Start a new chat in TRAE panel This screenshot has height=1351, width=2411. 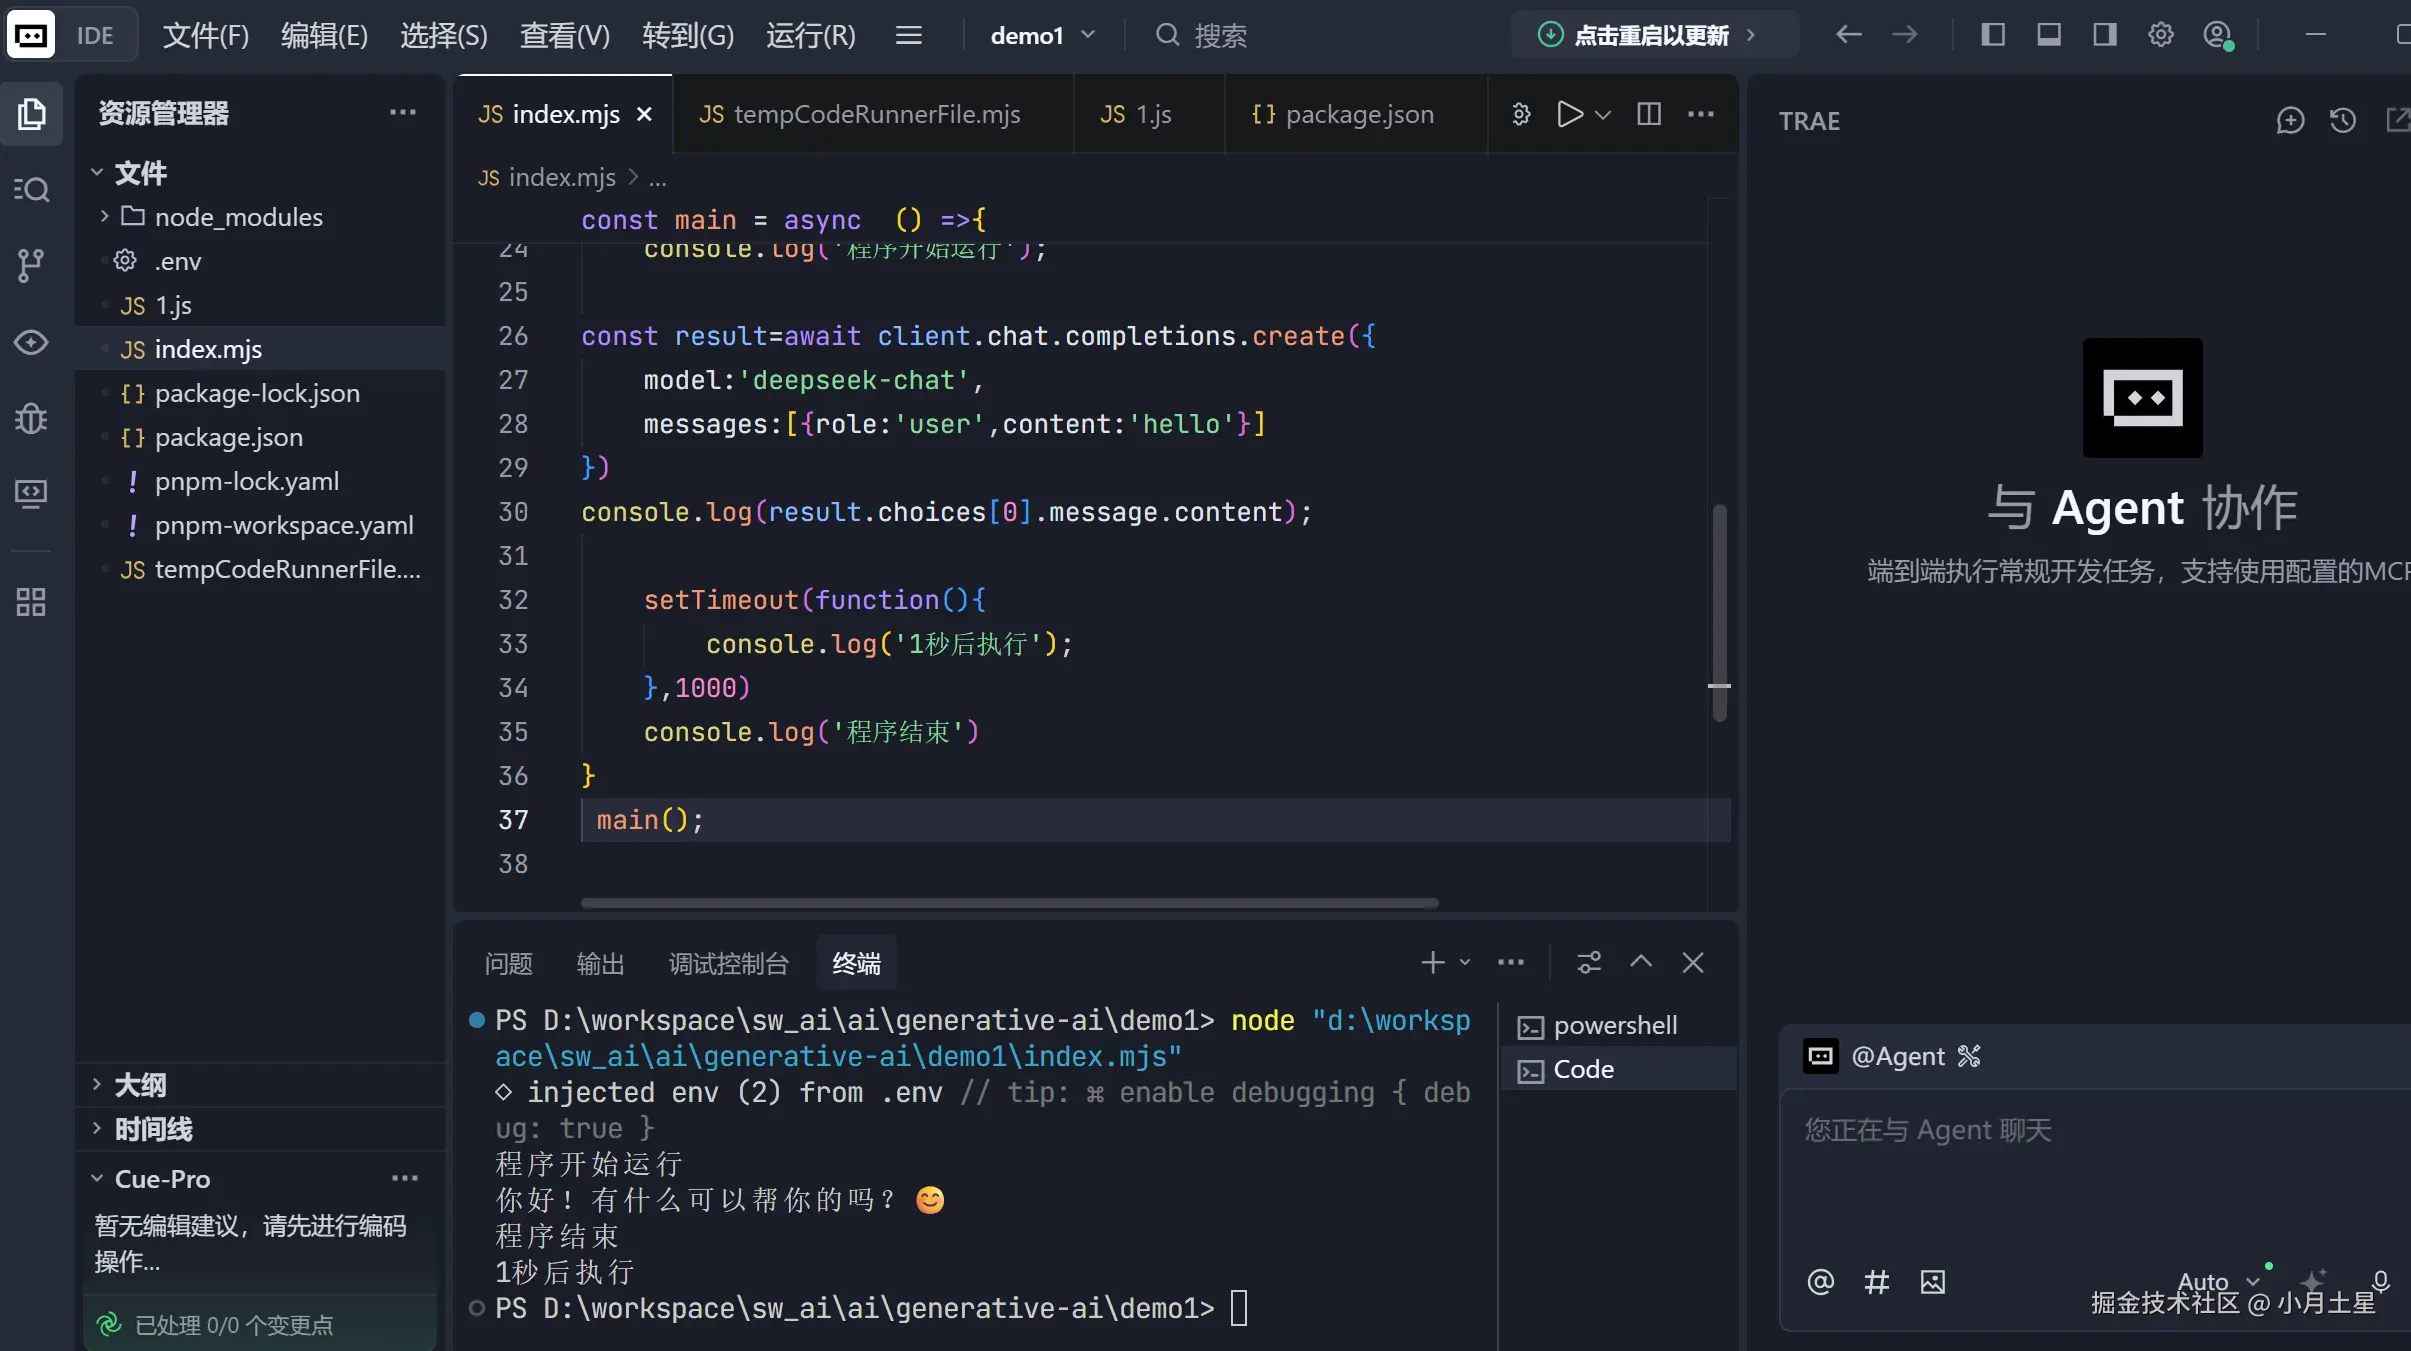(x=2290, y=121)
